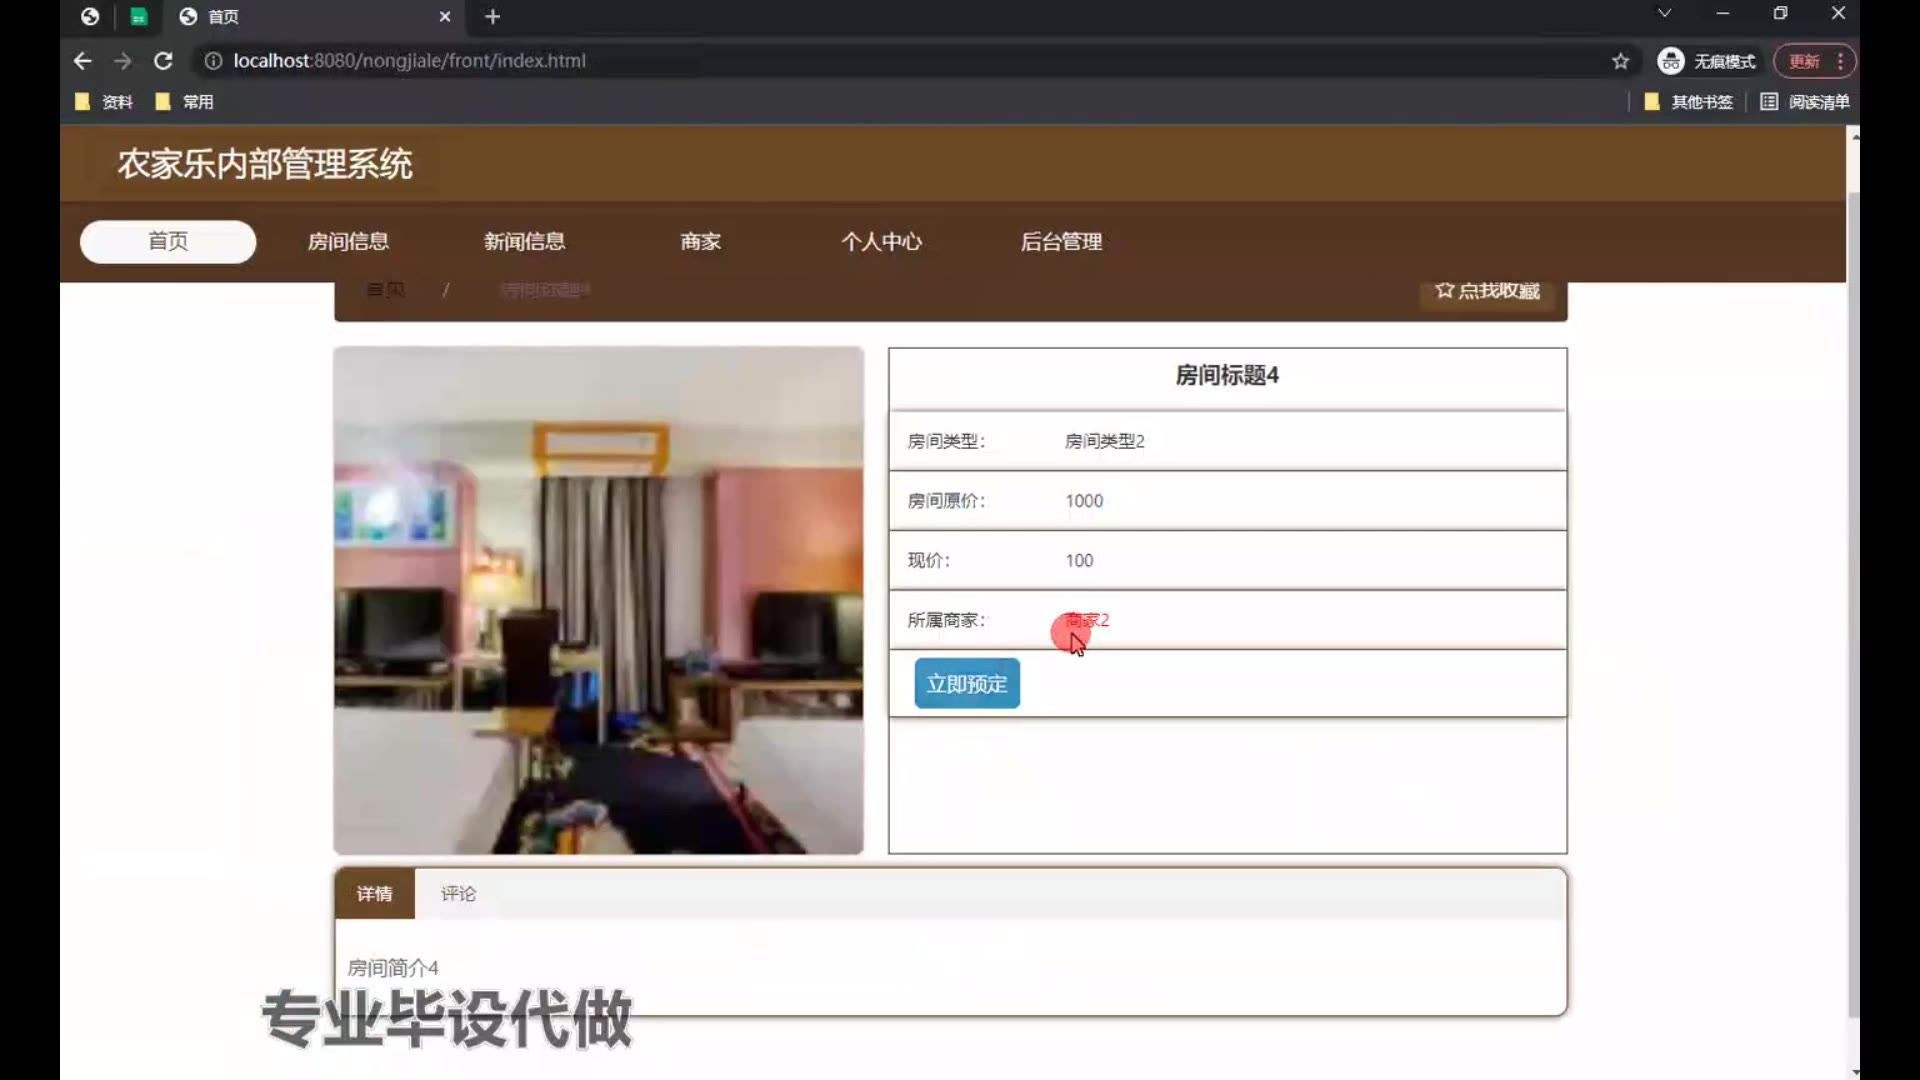Click the original price value 1000
The height and width of the screenshot is (1080, 1920).
1084,501
